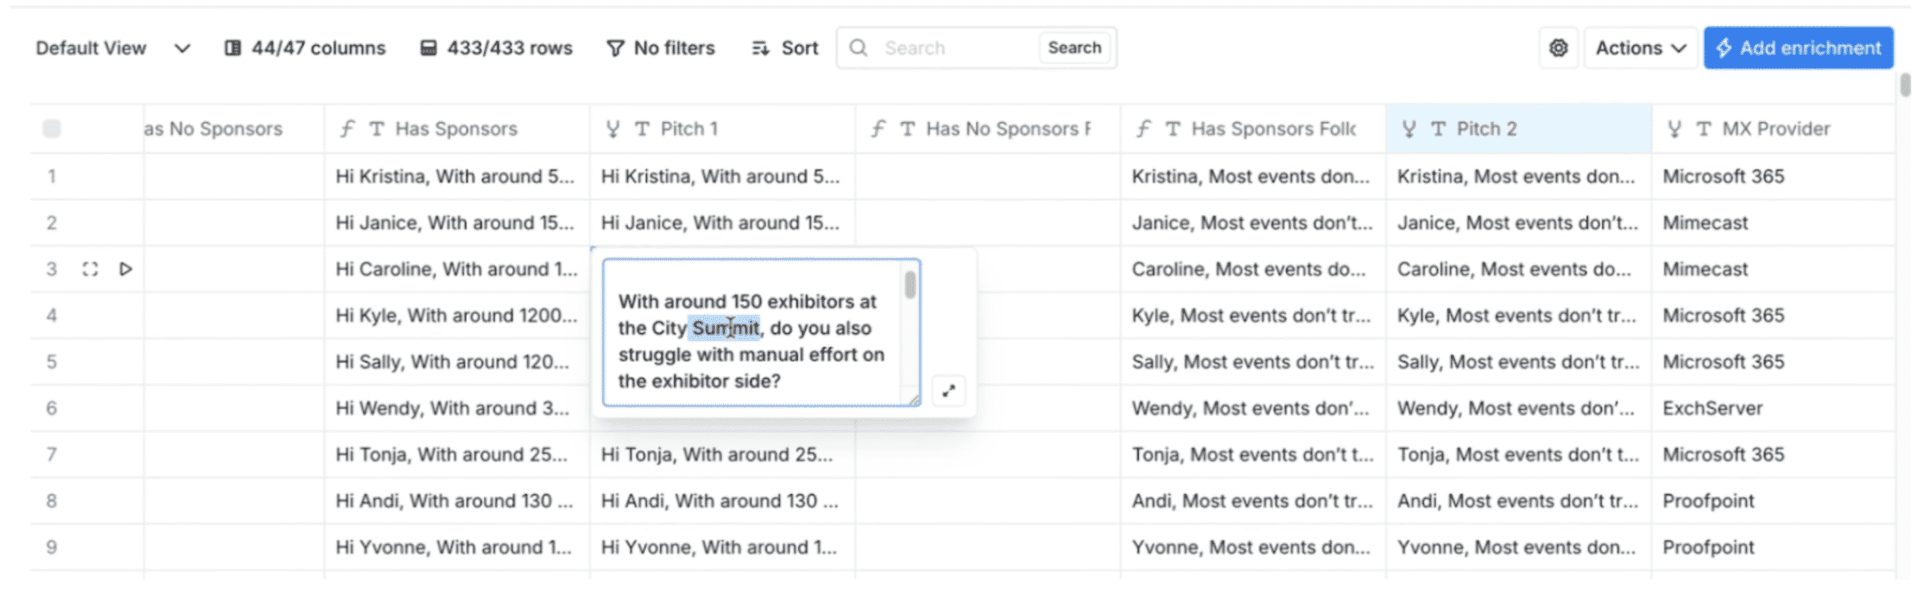The height and width of the screenshot is (591, 1920).
Task: Click the expand row icon in row 3
Action: click(x=90, y=269)
